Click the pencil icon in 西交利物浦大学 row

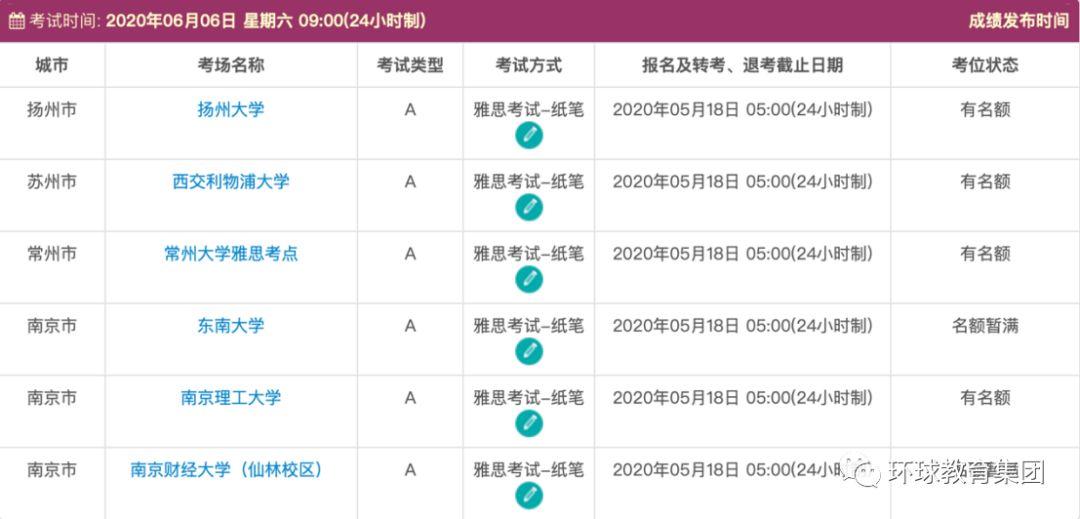pyautogui.click(x=528, y=208)
